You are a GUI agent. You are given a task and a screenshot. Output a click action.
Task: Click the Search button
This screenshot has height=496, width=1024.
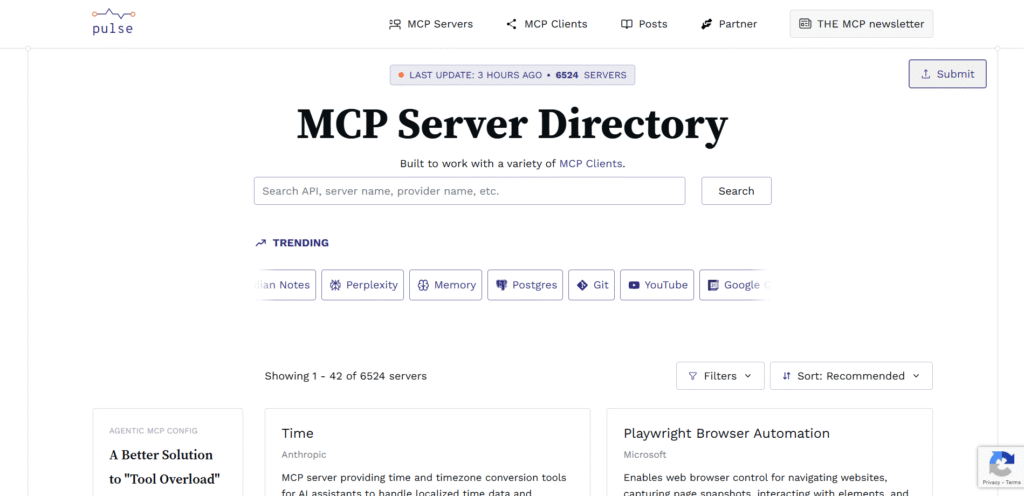(x=737, y=191)
